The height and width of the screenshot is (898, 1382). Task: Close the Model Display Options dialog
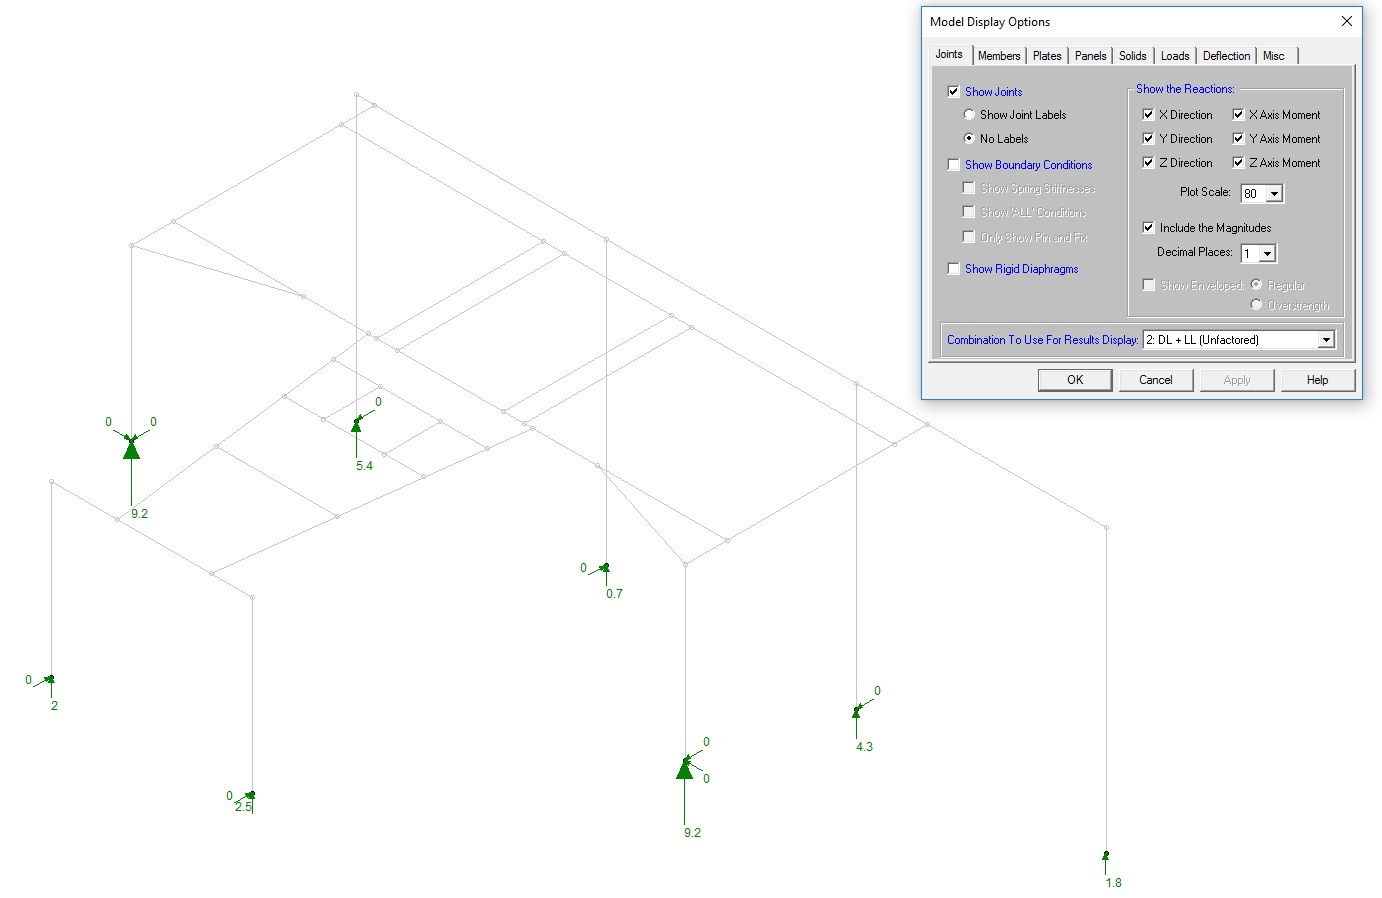pos(1346,21)
